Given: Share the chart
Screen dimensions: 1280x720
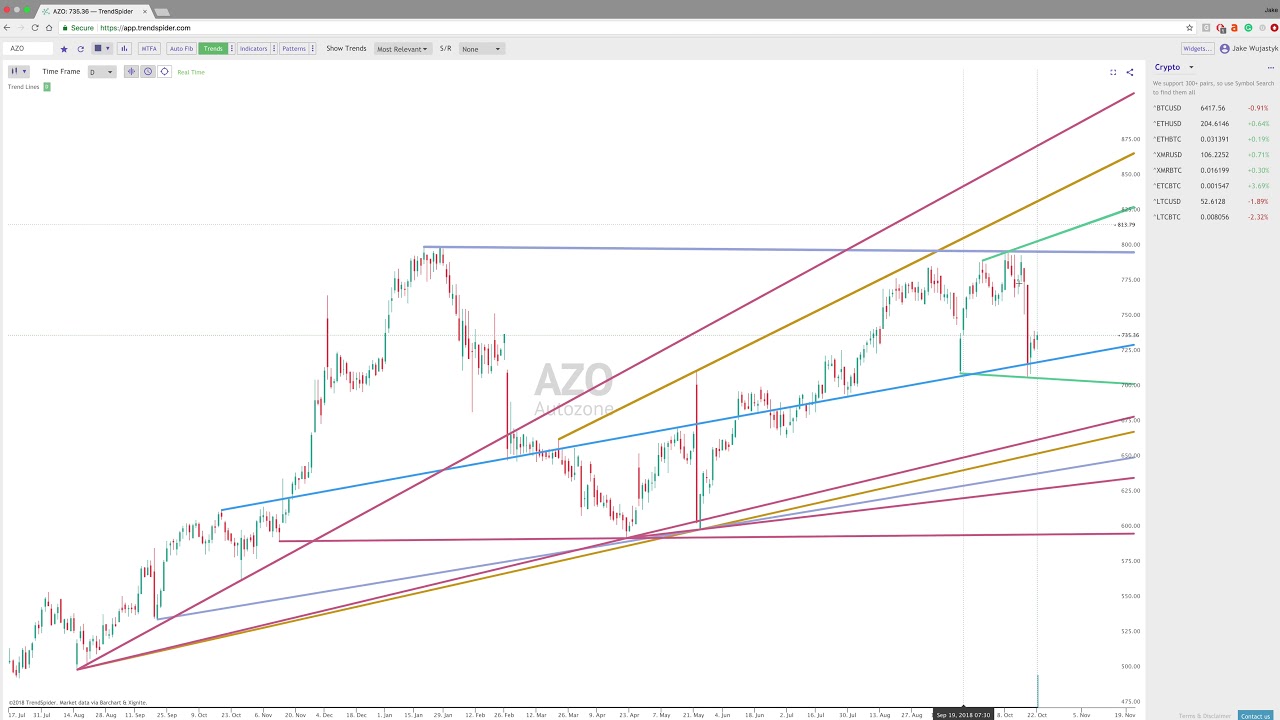Looking at the screenshot, I should tap(1130, 72).
